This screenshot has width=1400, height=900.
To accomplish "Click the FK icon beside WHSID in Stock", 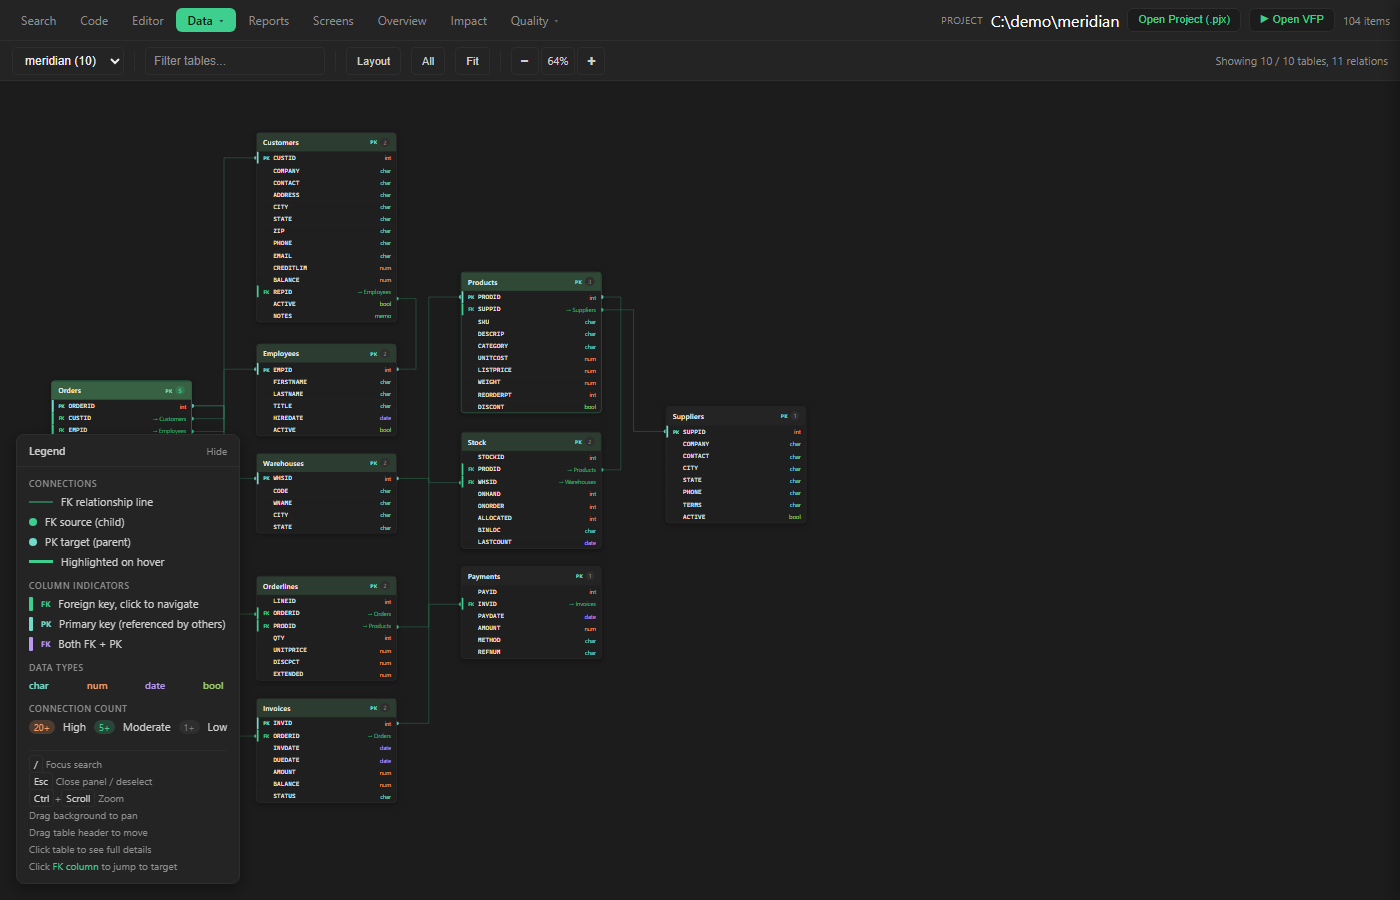I will [471, 482].
